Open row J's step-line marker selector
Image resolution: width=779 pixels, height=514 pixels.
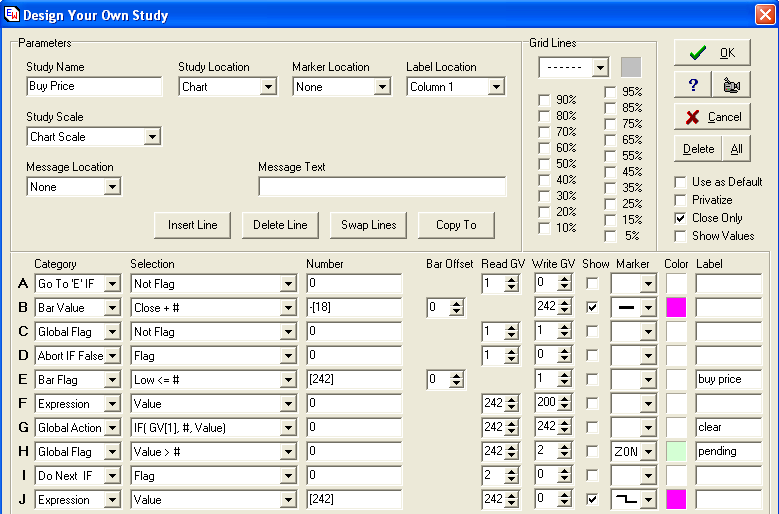point(647,499)
